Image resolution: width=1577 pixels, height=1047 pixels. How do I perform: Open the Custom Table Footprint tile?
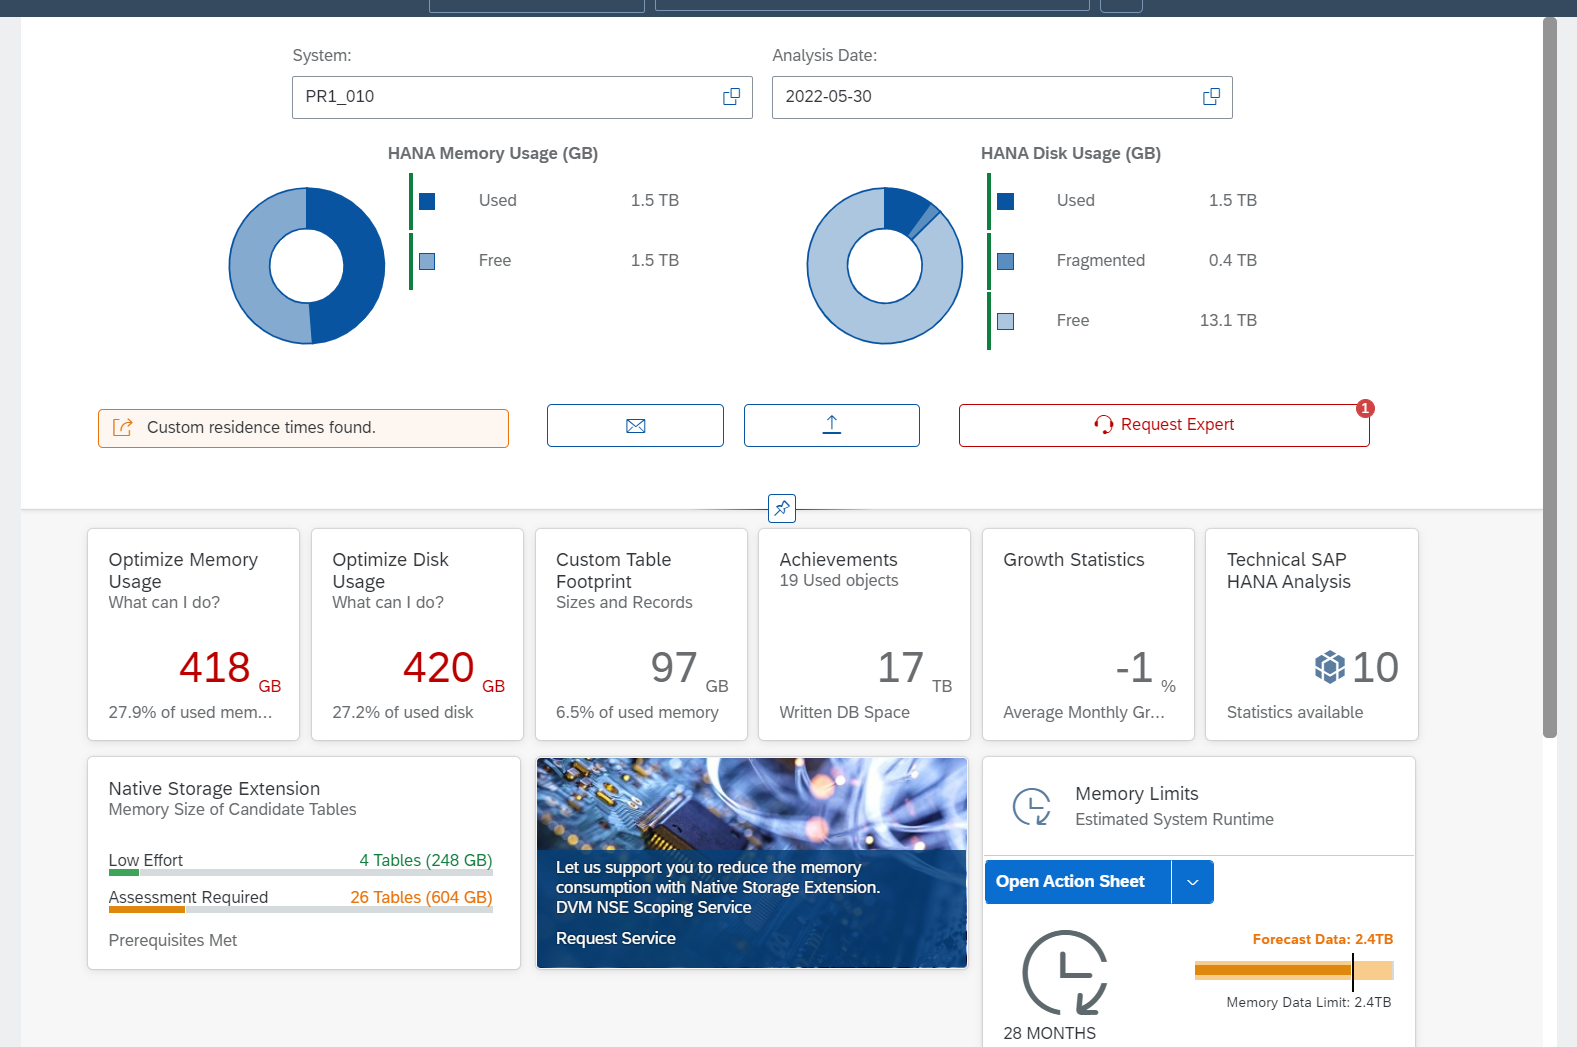(641, 634)
